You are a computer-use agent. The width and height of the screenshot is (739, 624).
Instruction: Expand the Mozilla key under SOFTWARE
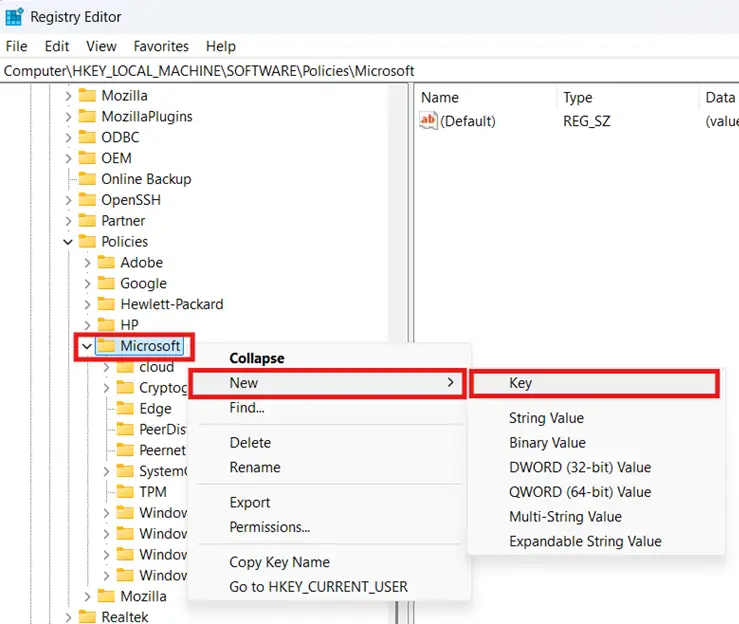[x=68, y=96]
